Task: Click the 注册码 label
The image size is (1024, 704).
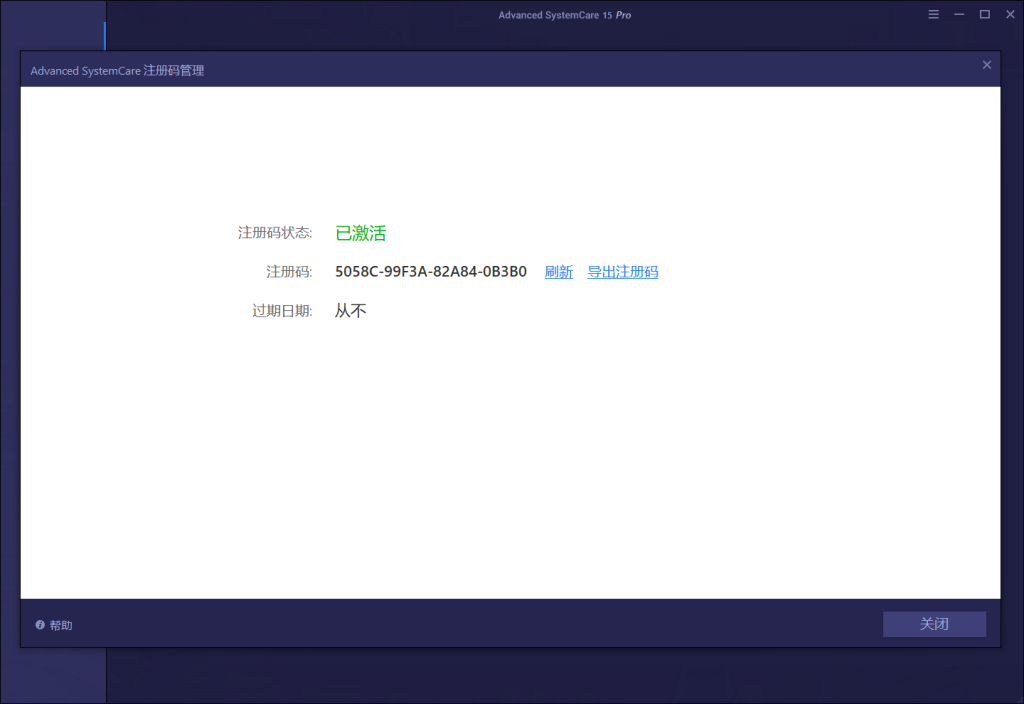Action: click(289, 272)
